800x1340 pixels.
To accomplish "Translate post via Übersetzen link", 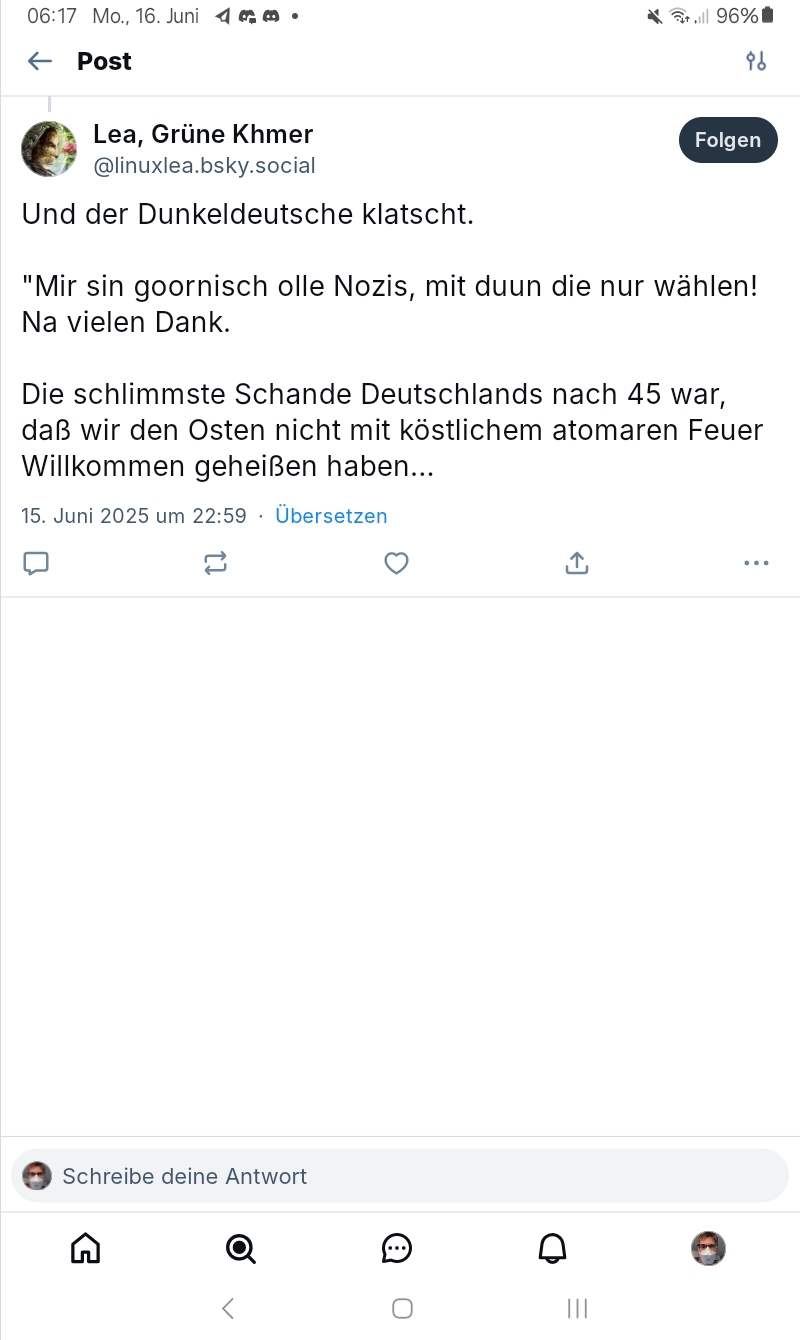I will click(331, 516).
